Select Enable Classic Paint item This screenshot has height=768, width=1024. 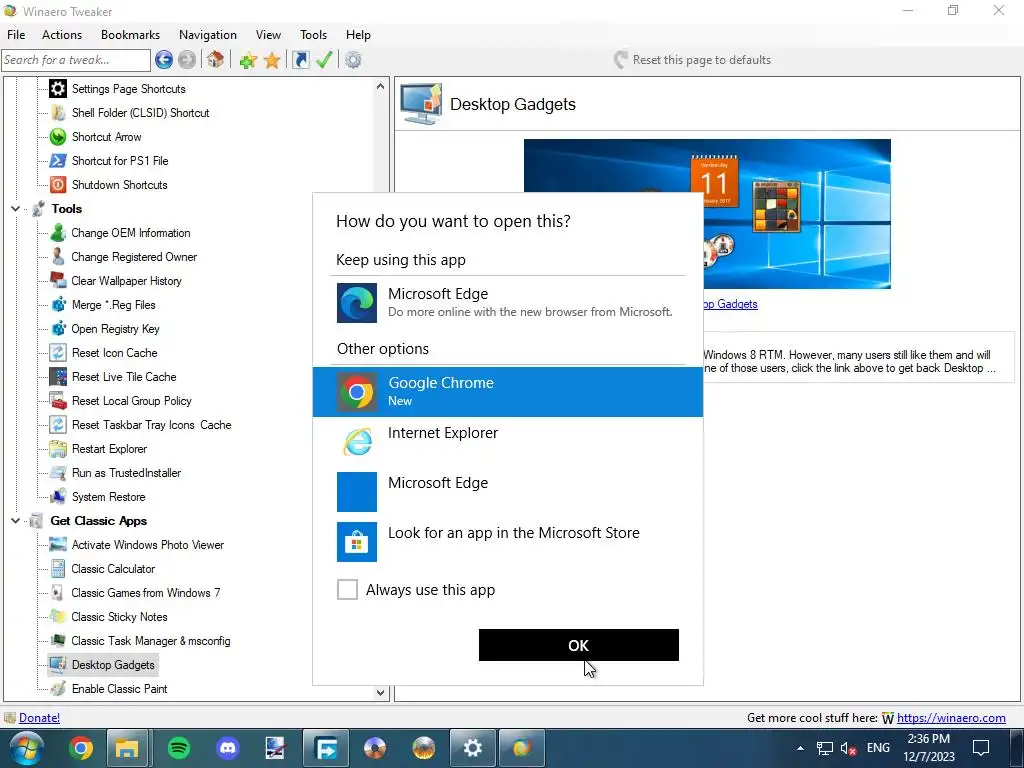(119, 689)
